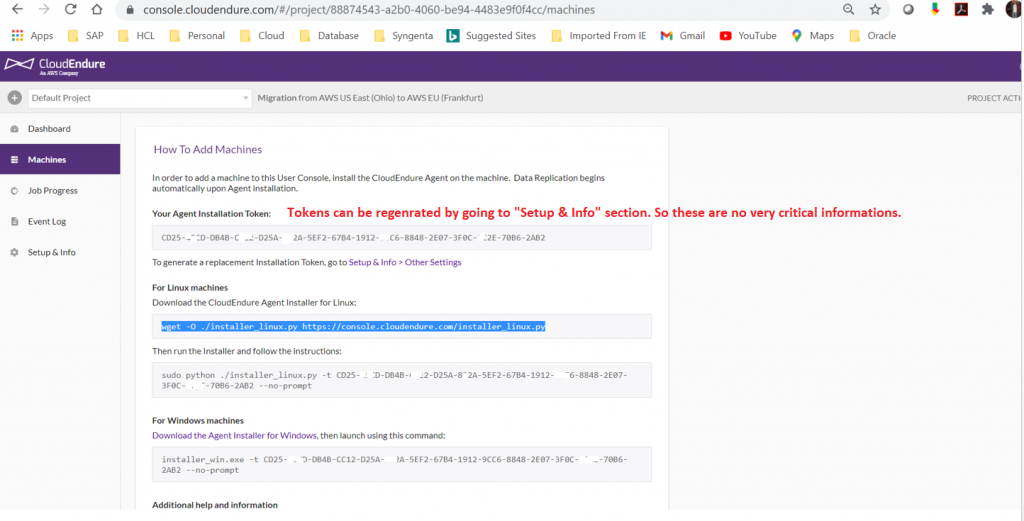Click the add project plus icon
Image resolution: width=1024 pixels, height=521 pixels.
coord(14,98)
